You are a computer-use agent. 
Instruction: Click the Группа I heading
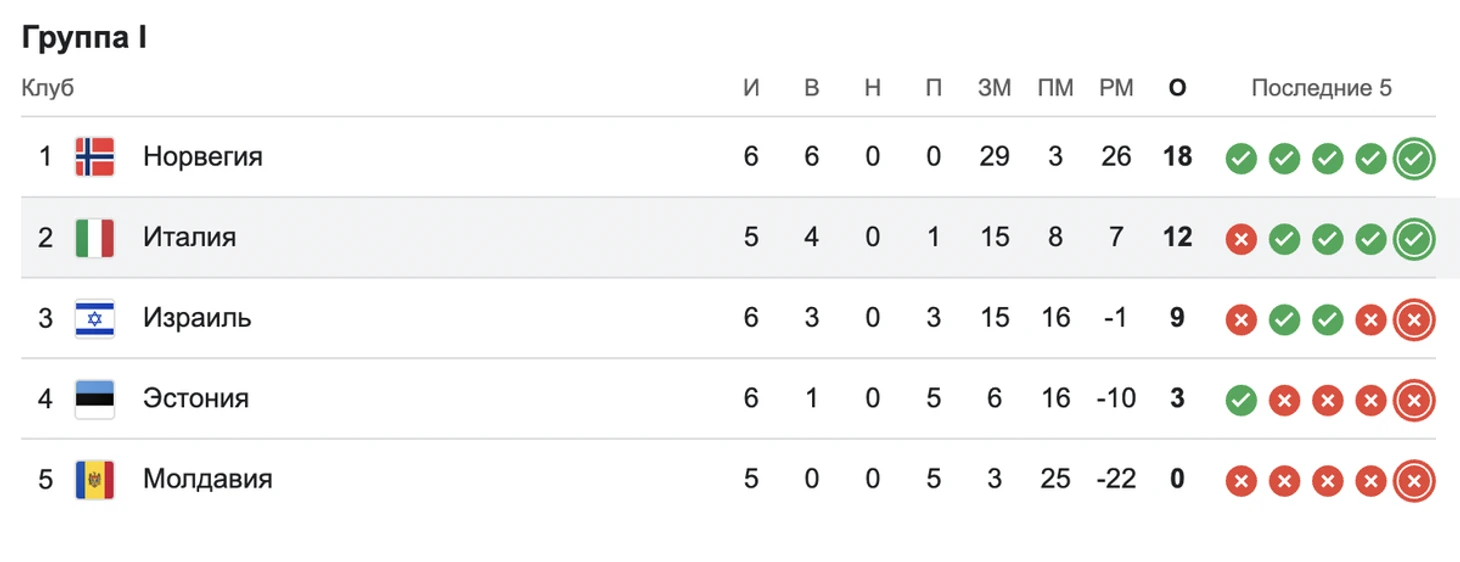point(85,38)
